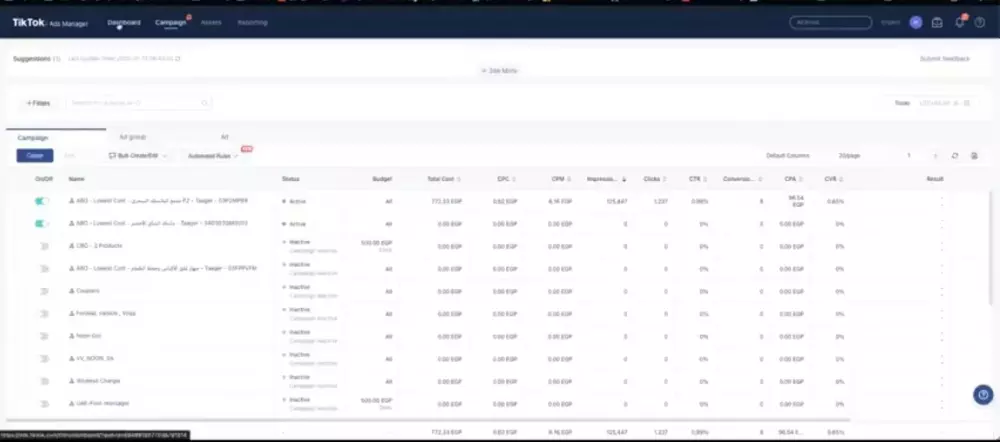This screenshot has height=442, width=1000.
Task: Sort by the CTR column
Action: point(705,179)
